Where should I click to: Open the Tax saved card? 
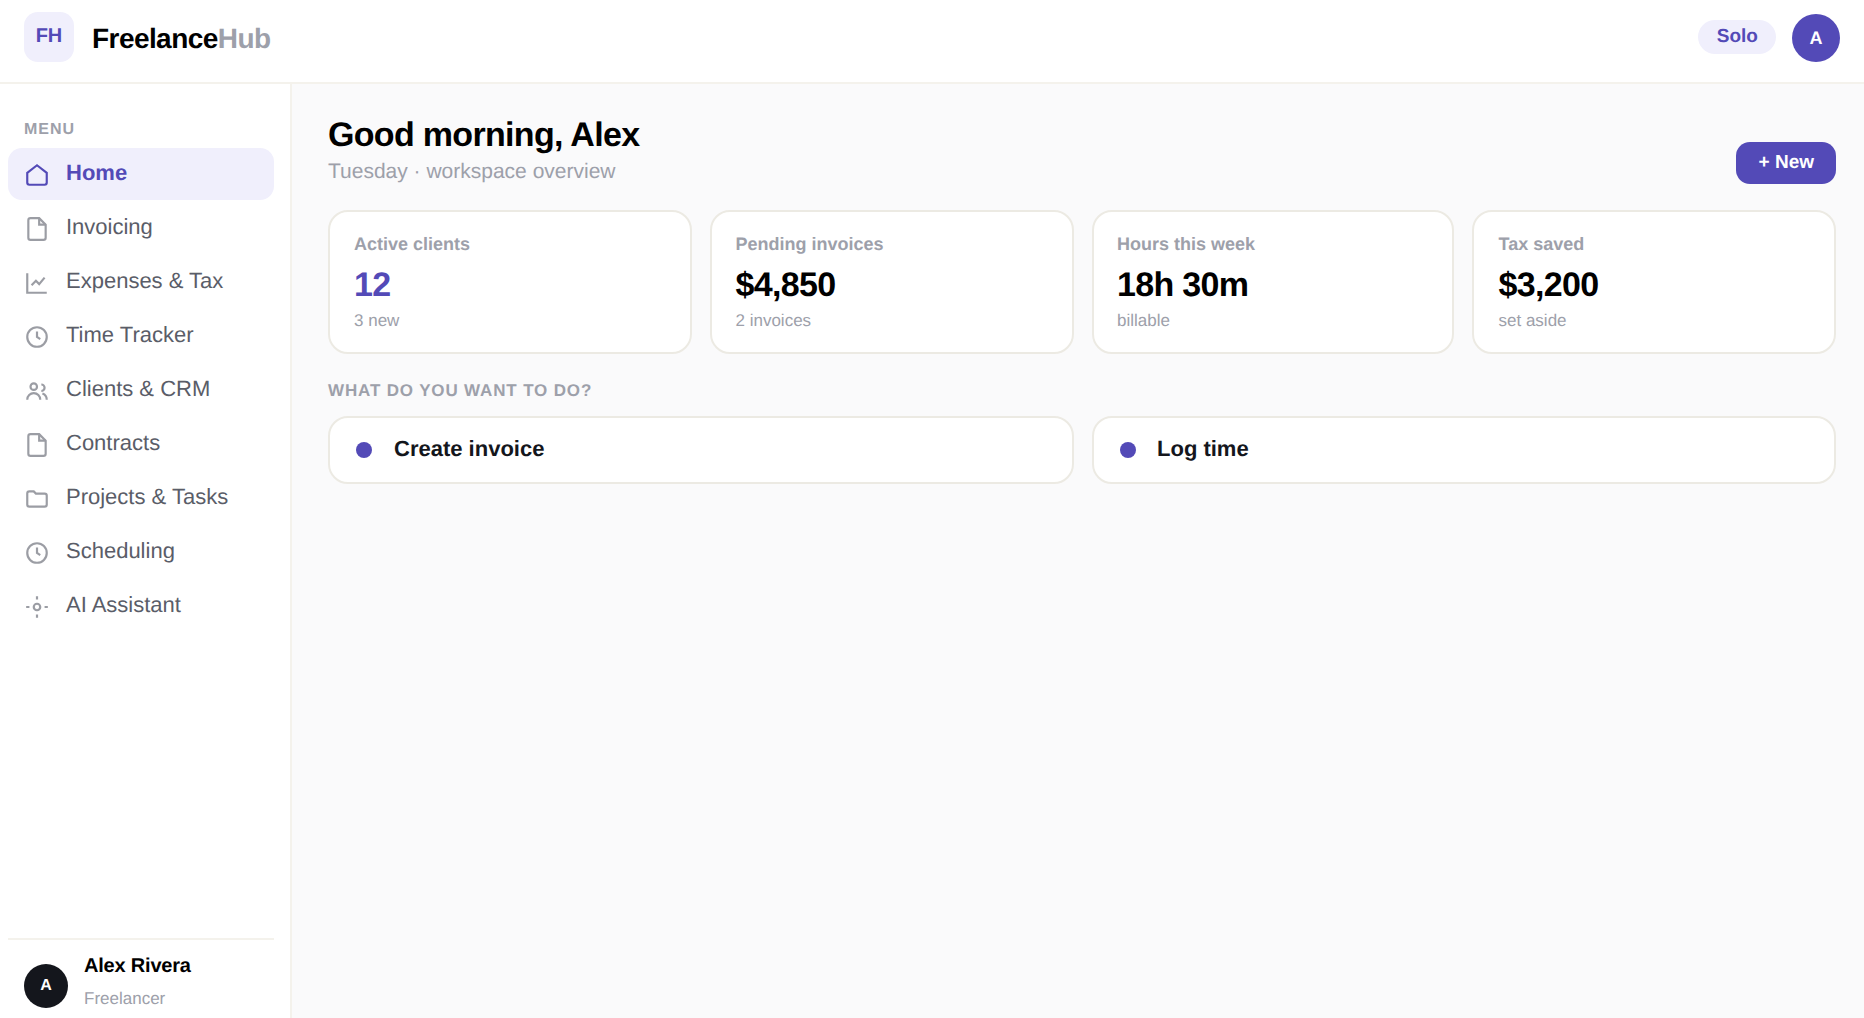pyautogui.click(x=1654, y=282)
